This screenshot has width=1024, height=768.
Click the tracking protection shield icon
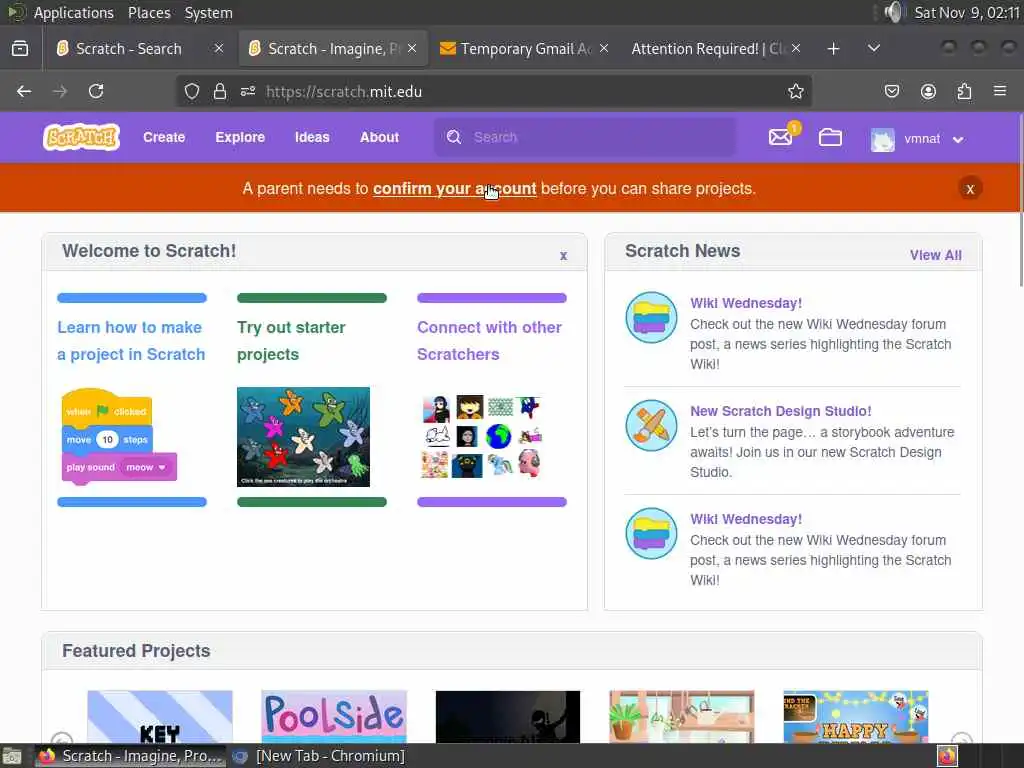point(191,91)
